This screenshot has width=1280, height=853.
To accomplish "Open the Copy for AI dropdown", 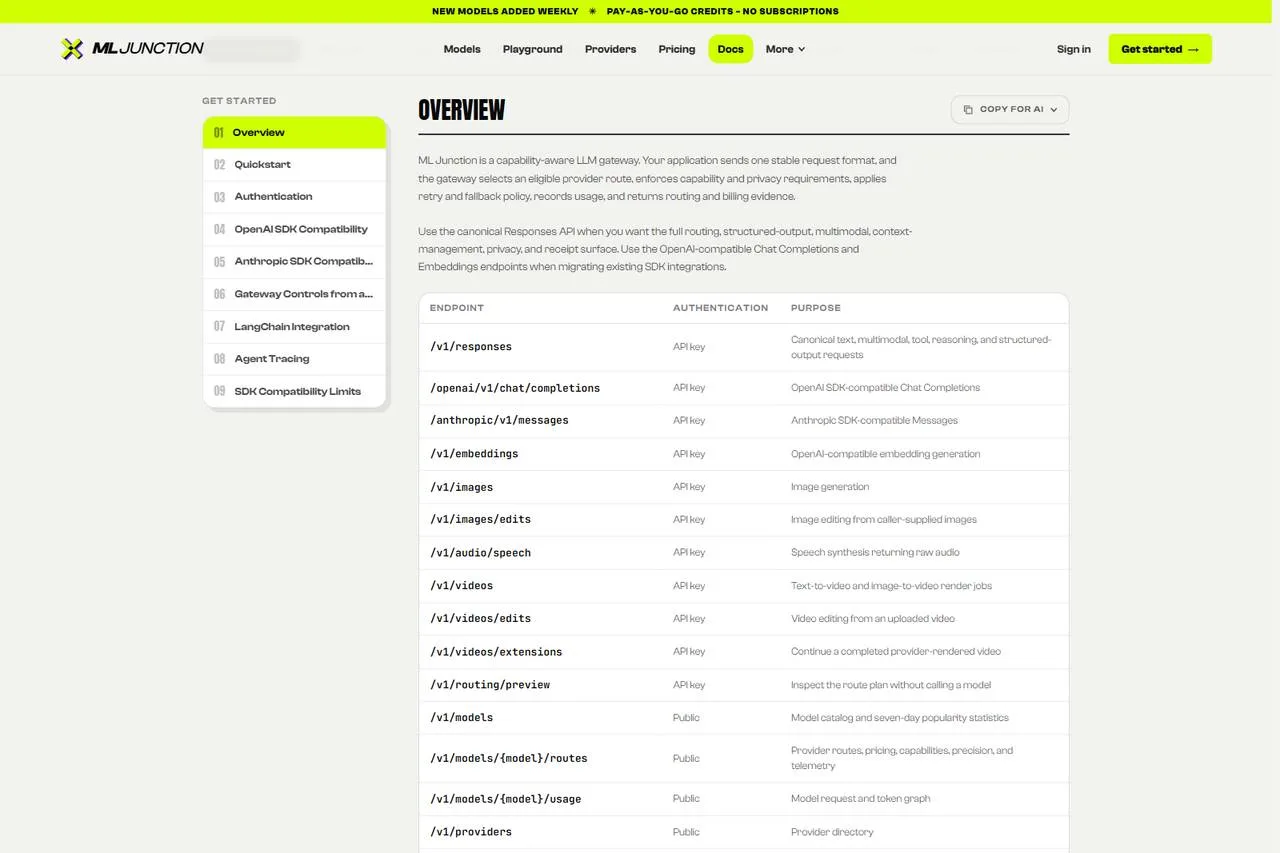I will tap(1010, 110).
